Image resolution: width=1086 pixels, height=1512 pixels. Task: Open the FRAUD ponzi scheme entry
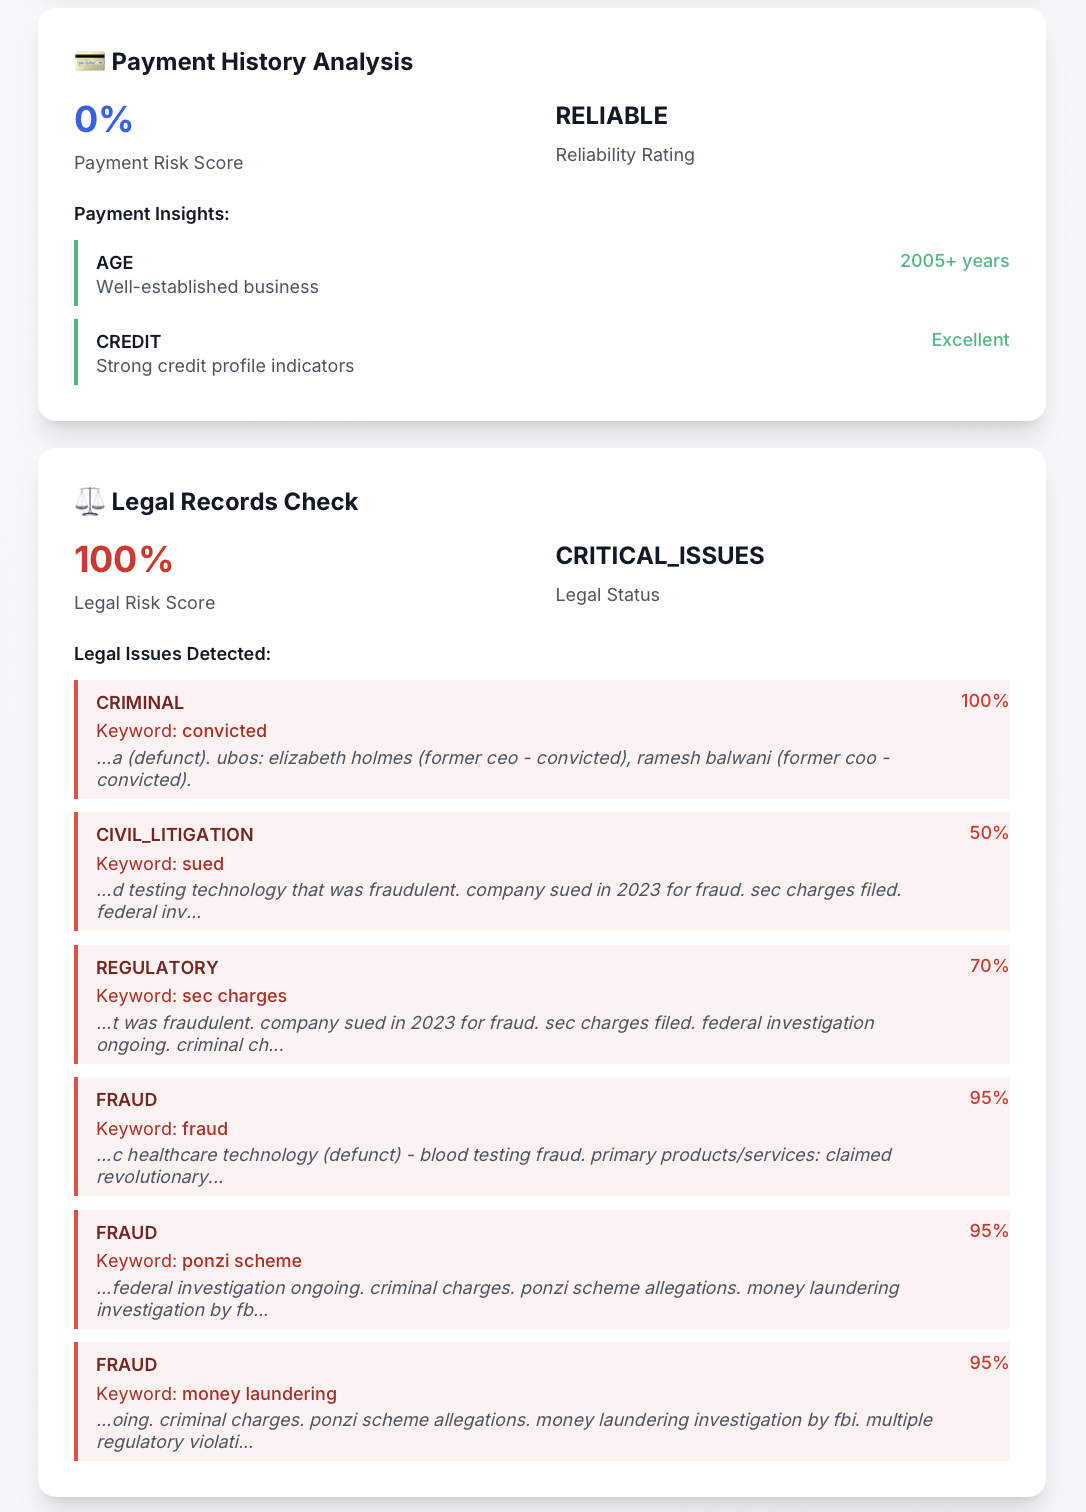click(x=542, y=1269)
